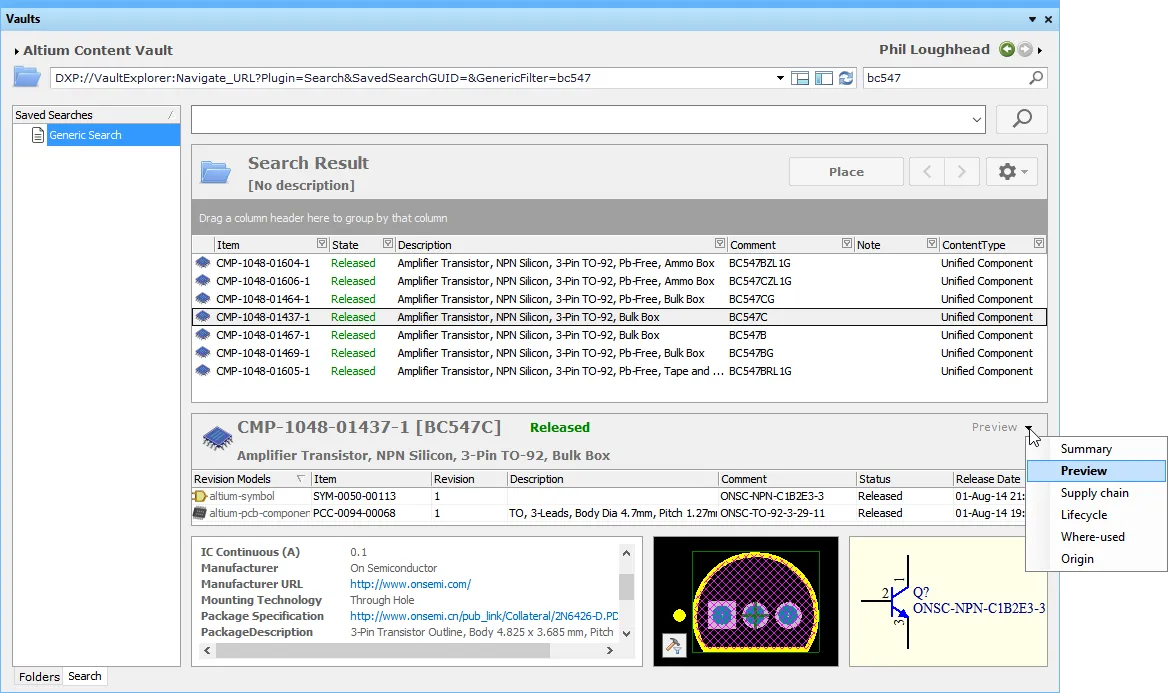Screen dimensions: 1168x693
Task: Click the vault folder icon beside the URL bar
Action: (27, 77)
